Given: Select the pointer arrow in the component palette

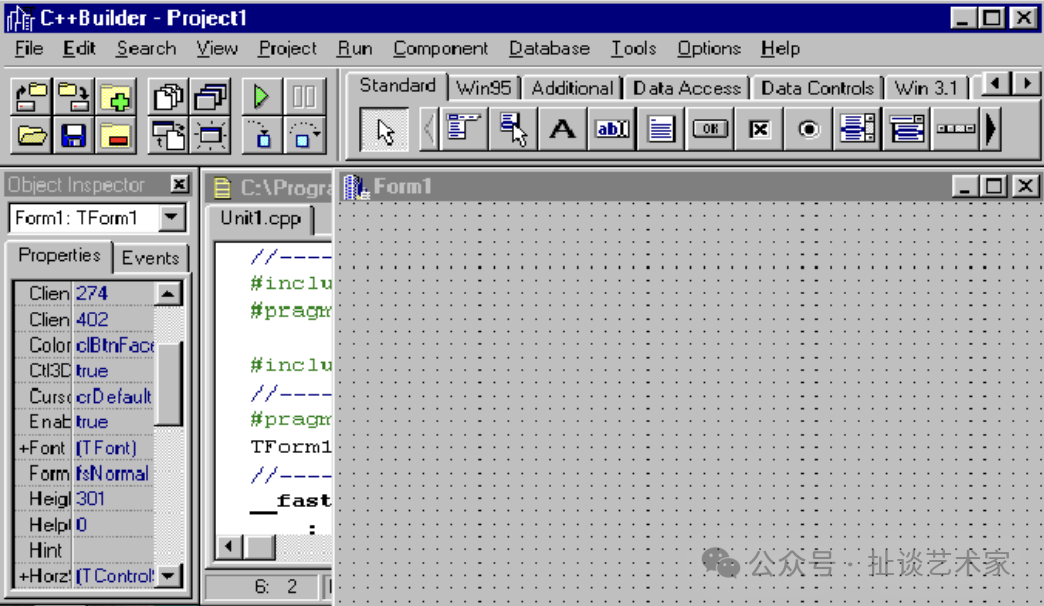Looking at the screenshot, I should click(x=384, y=129).
